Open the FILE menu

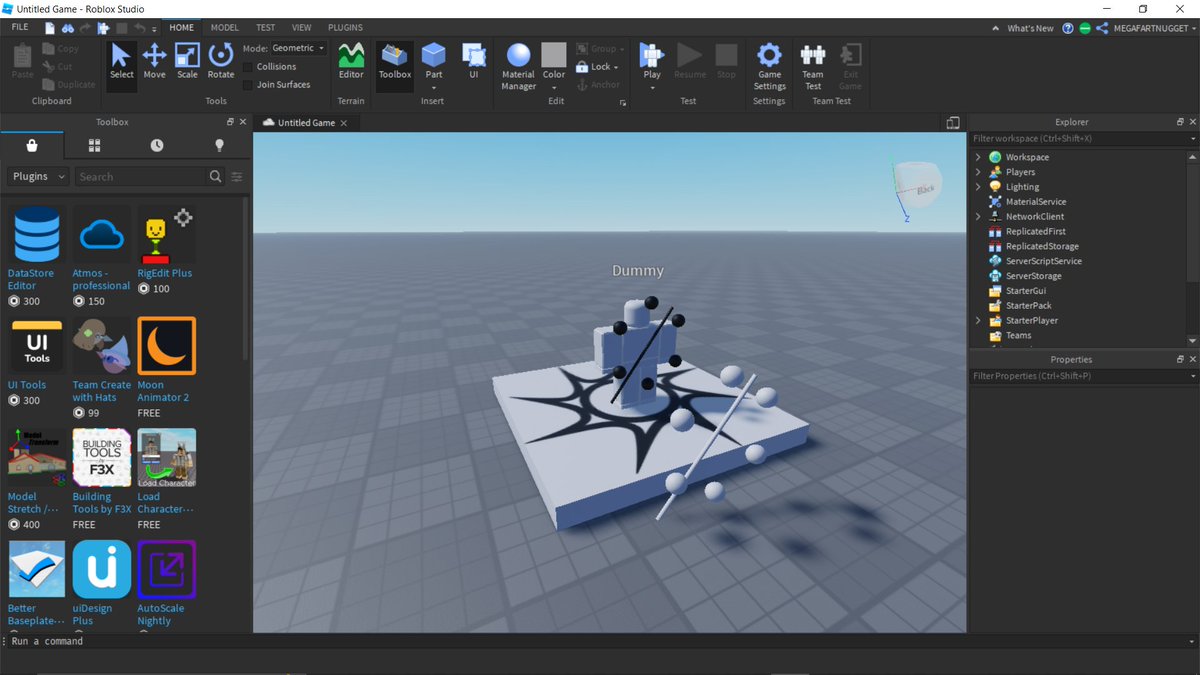pyautogui.click(x=20, y=28)
